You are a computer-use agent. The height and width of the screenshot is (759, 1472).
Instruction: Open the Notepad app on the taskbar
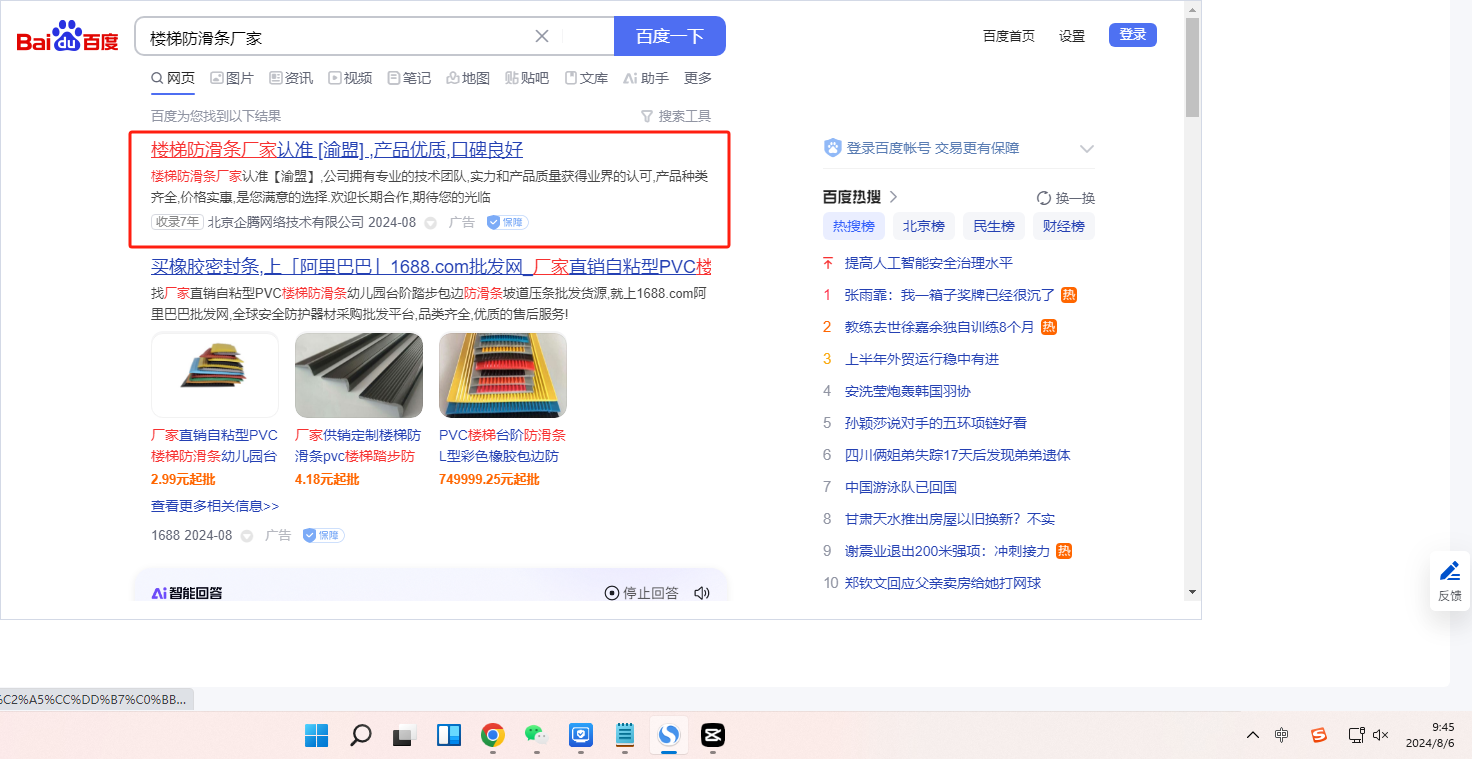624,736
